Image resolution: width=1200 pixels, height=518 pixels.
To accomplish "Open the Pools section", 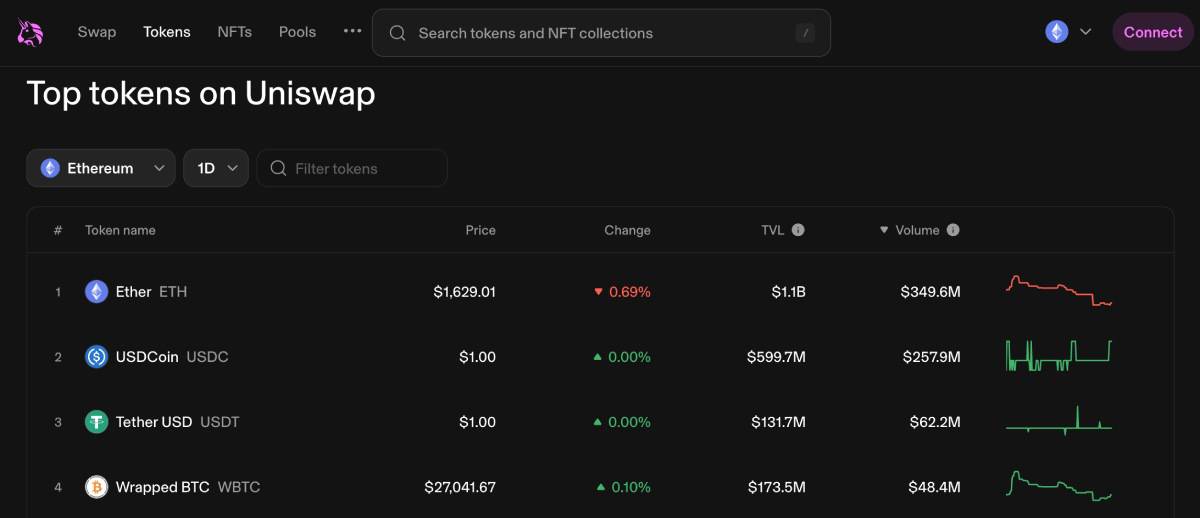I will (297, 32).
